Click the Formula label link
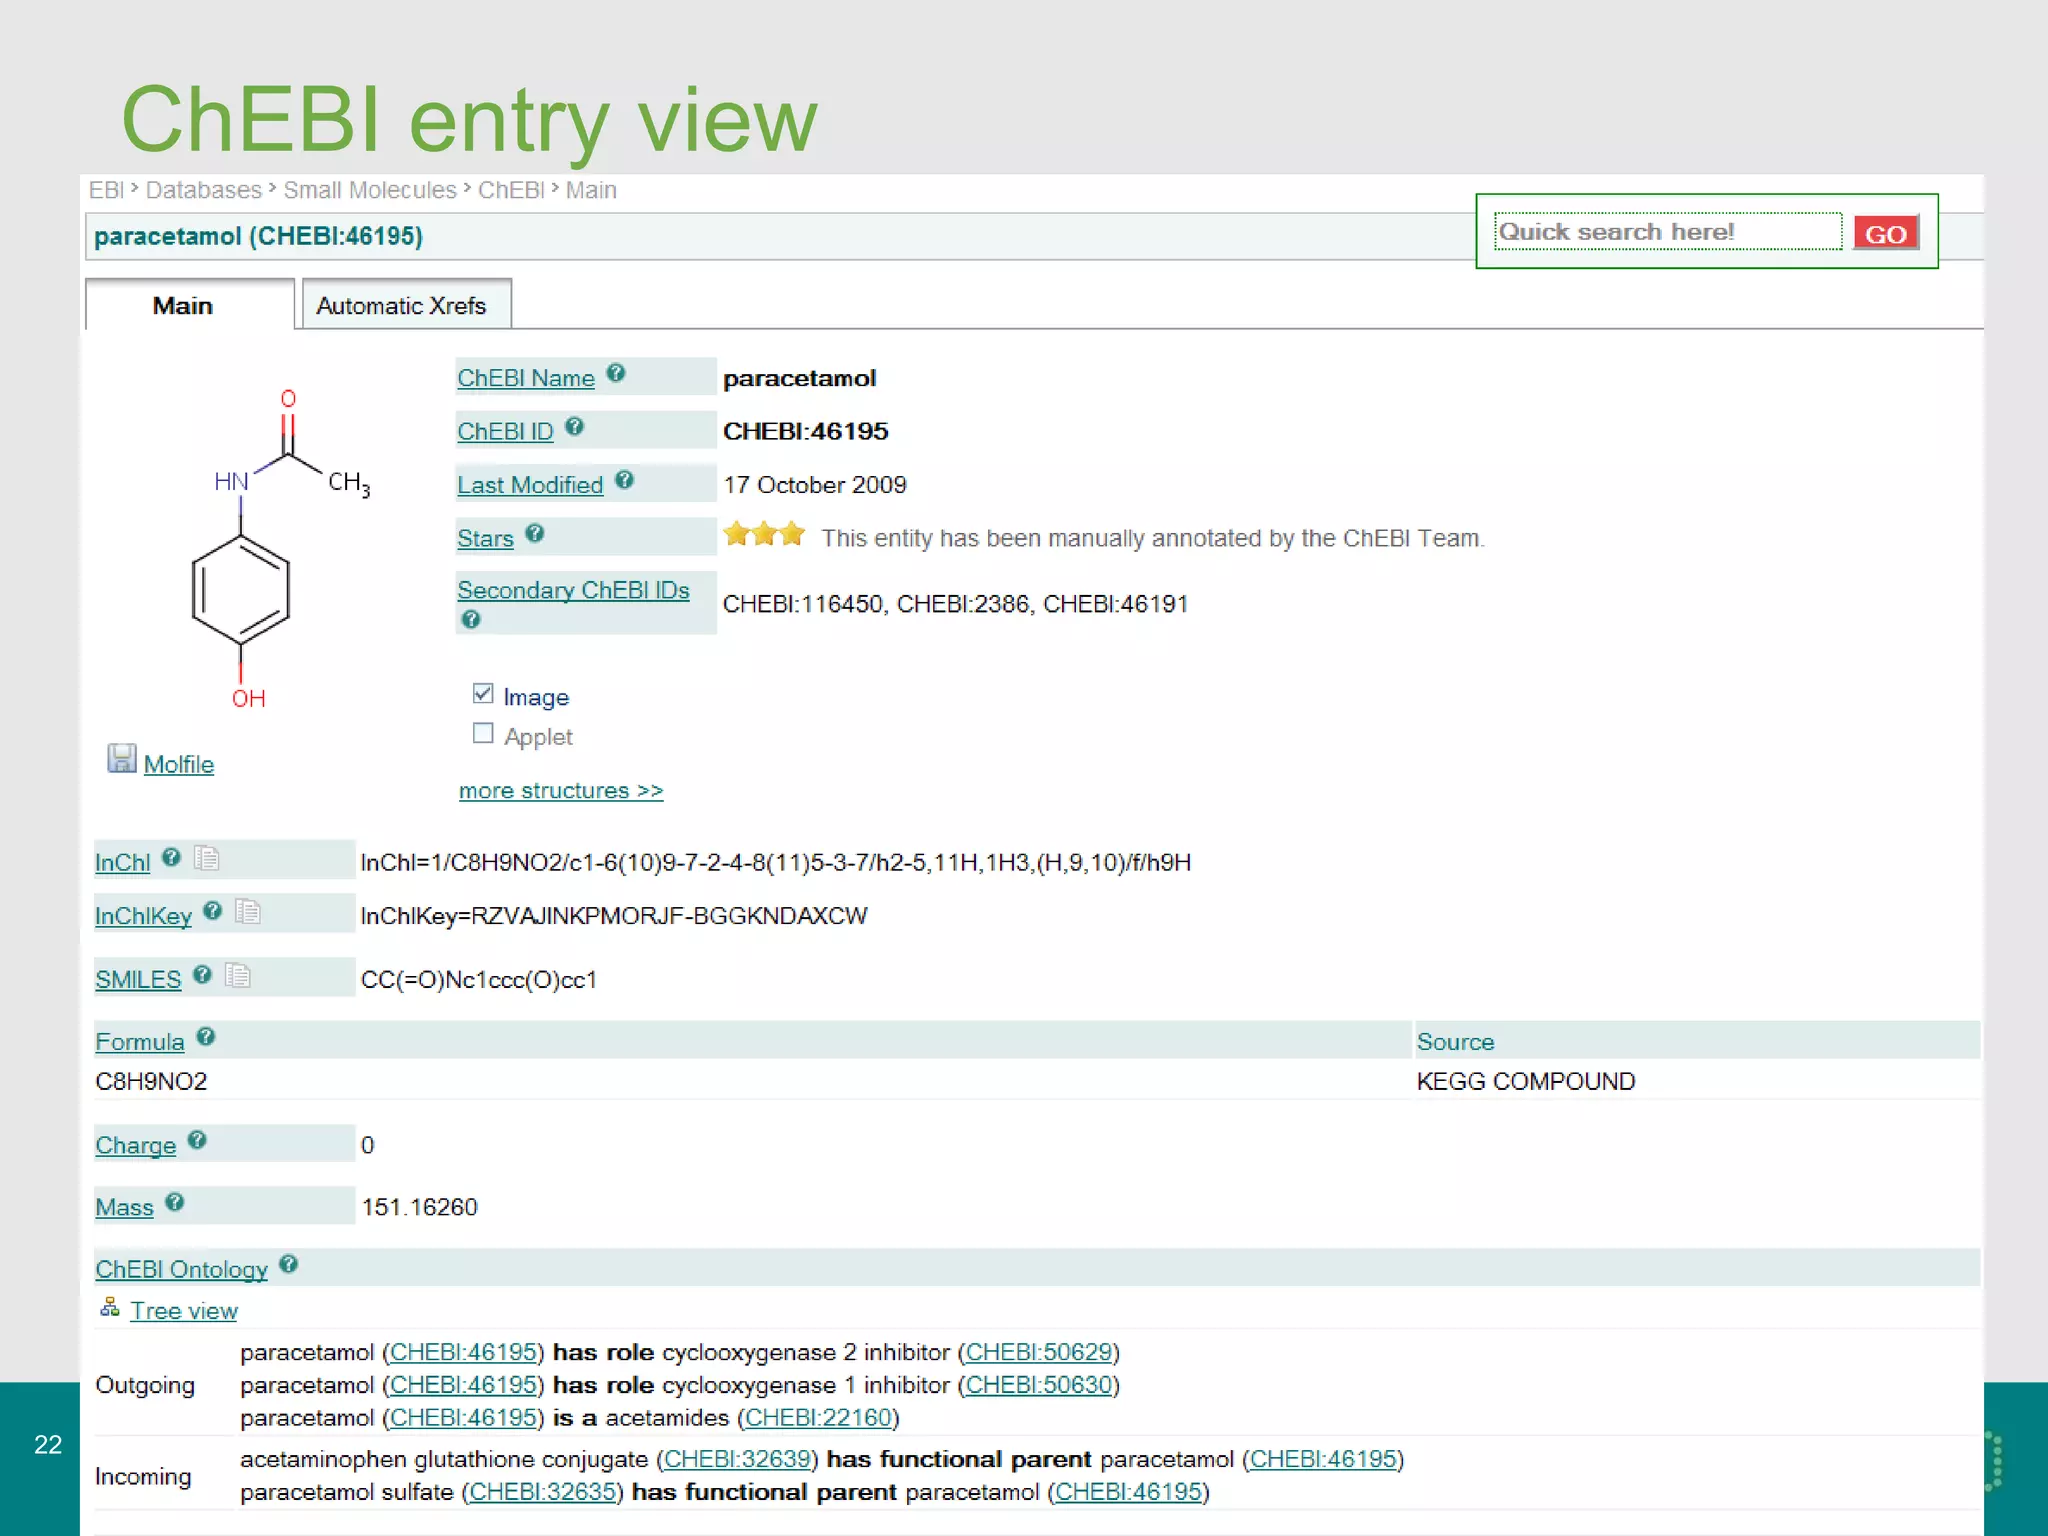The image size is (2048, 1536). point(140,1042)
